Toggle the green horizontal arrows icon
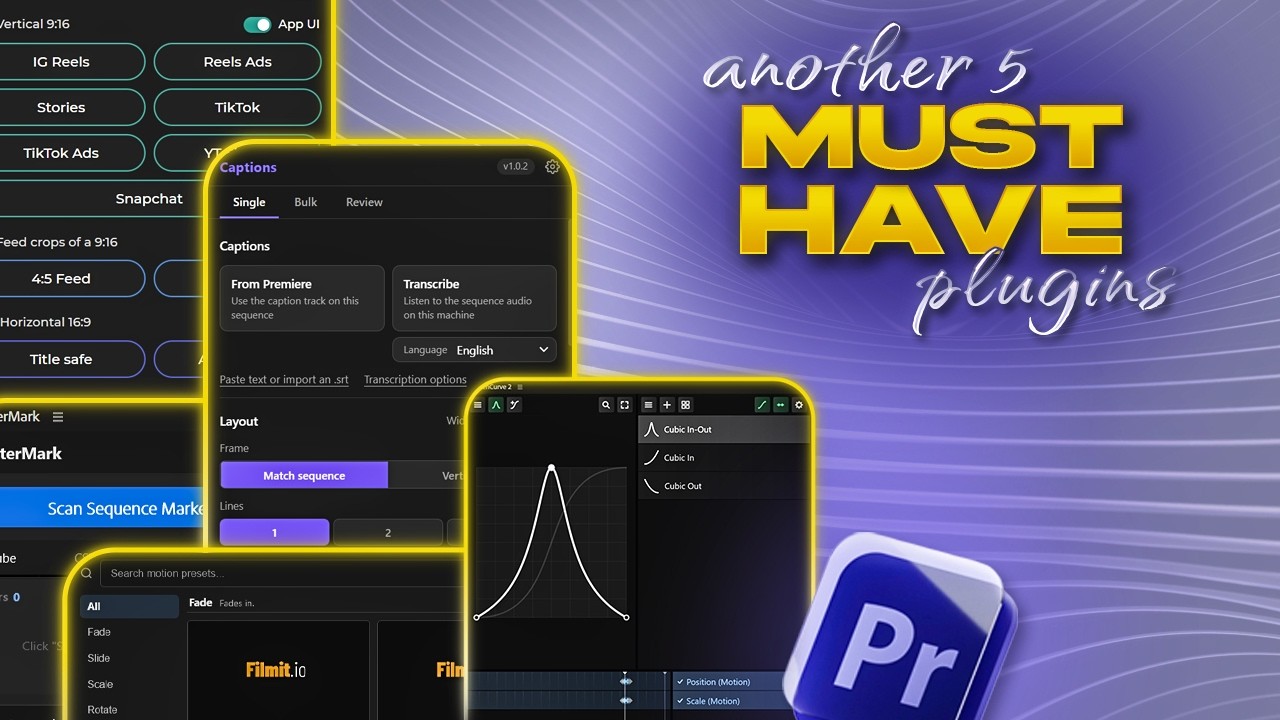Image resolution: width=1280 pixels, height=720 pixels. click(781, 405)
